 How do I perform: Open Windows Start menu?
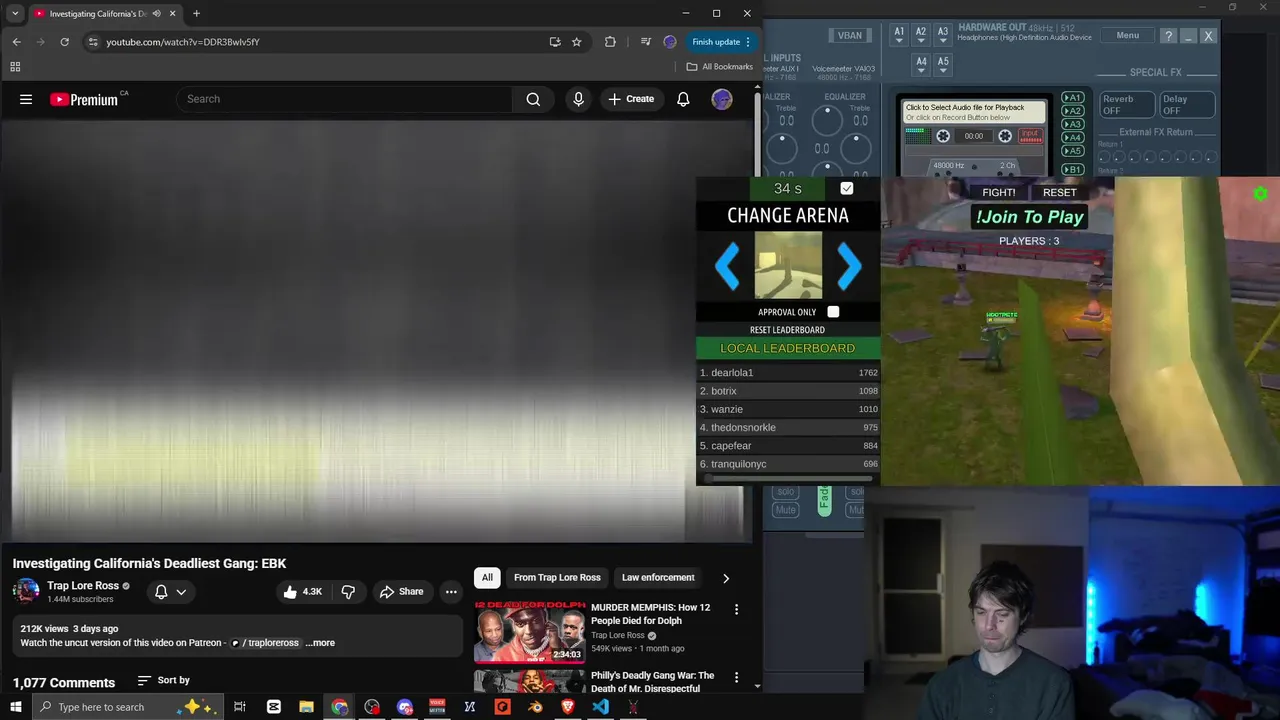[x=15, y=707]
